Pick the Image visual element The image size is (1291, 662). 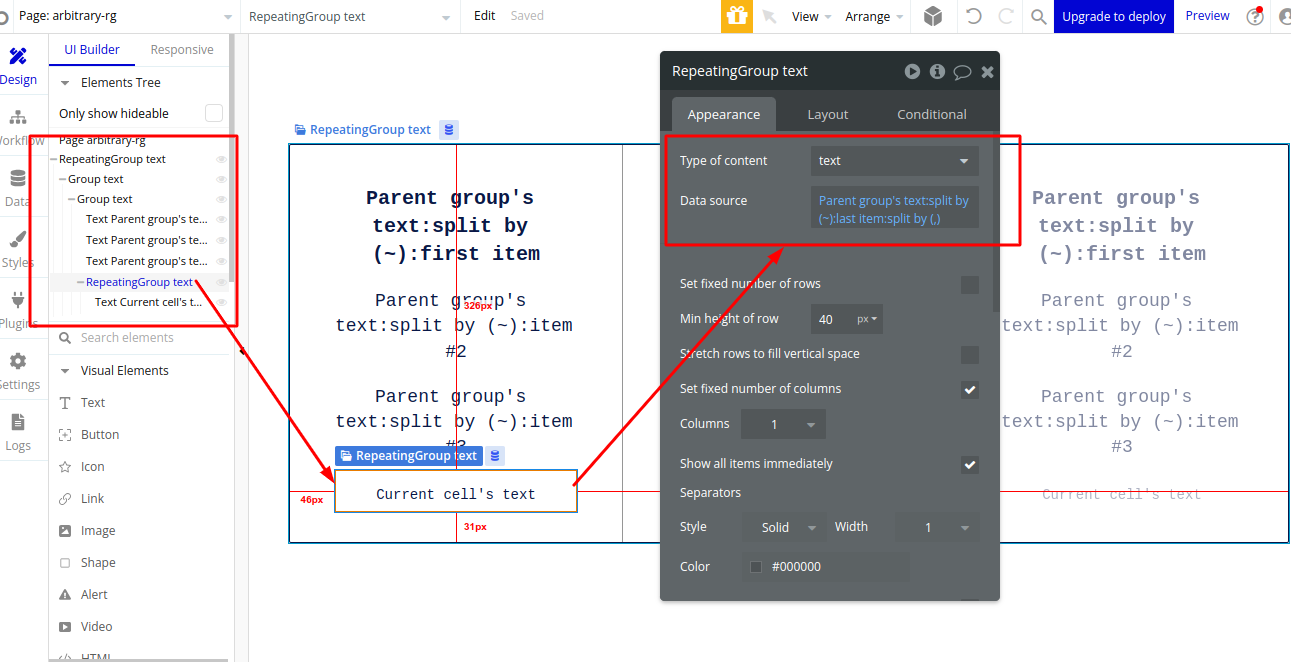pos(98,530)
